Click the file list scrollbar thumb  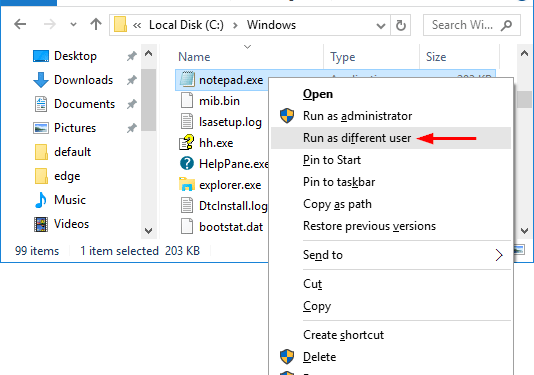(524, 99)
